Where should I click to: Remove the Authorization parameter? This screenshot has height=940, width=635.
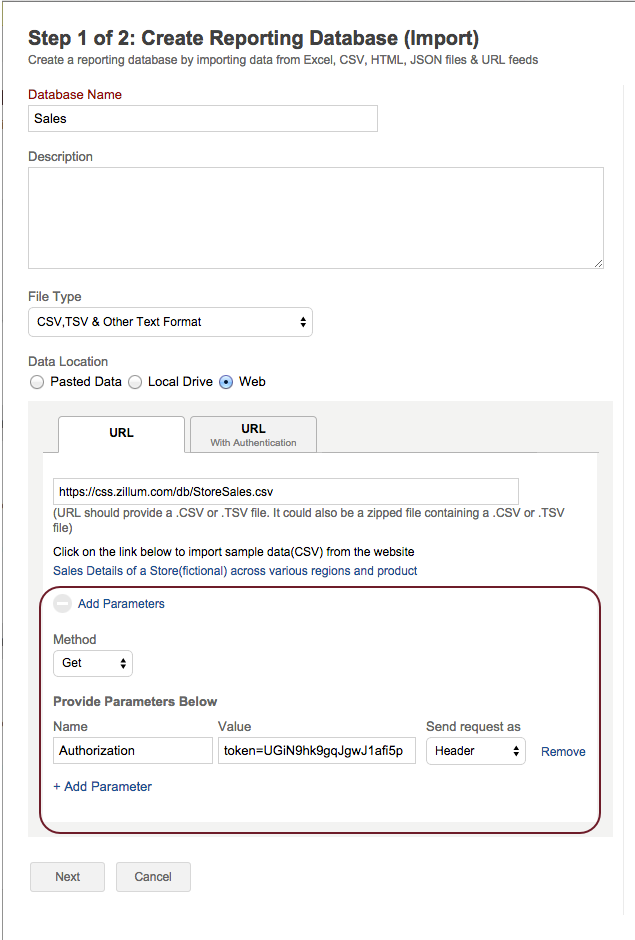563,752
